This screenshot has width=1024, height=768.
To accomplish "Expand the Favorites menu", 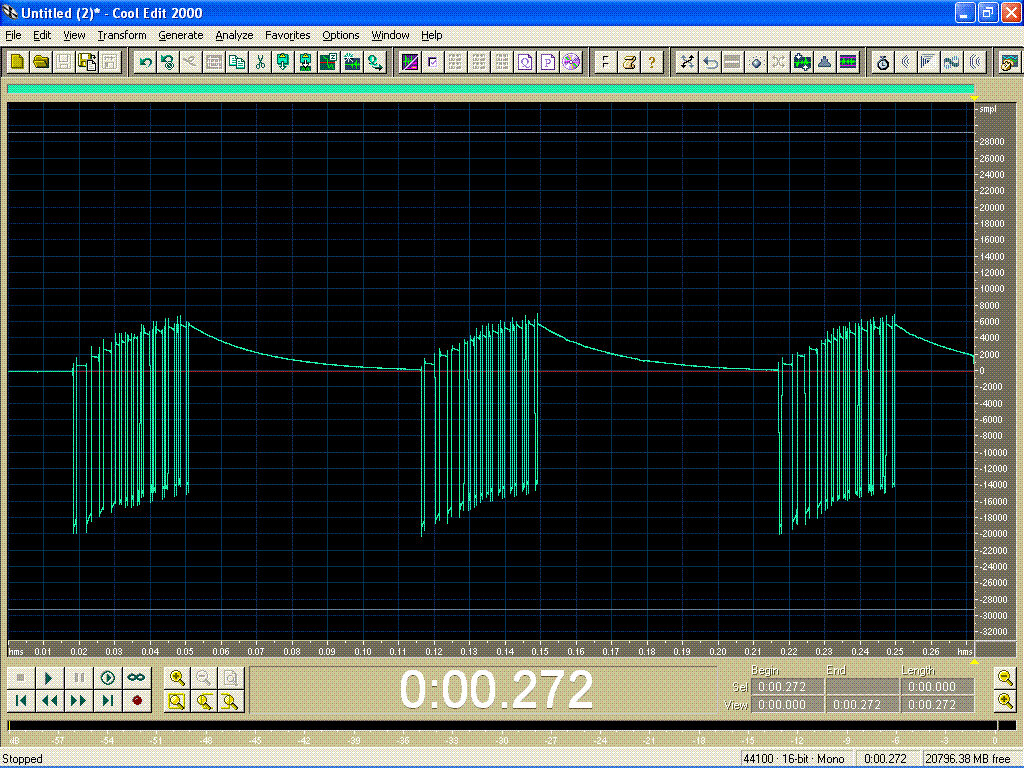I will 287,35.
